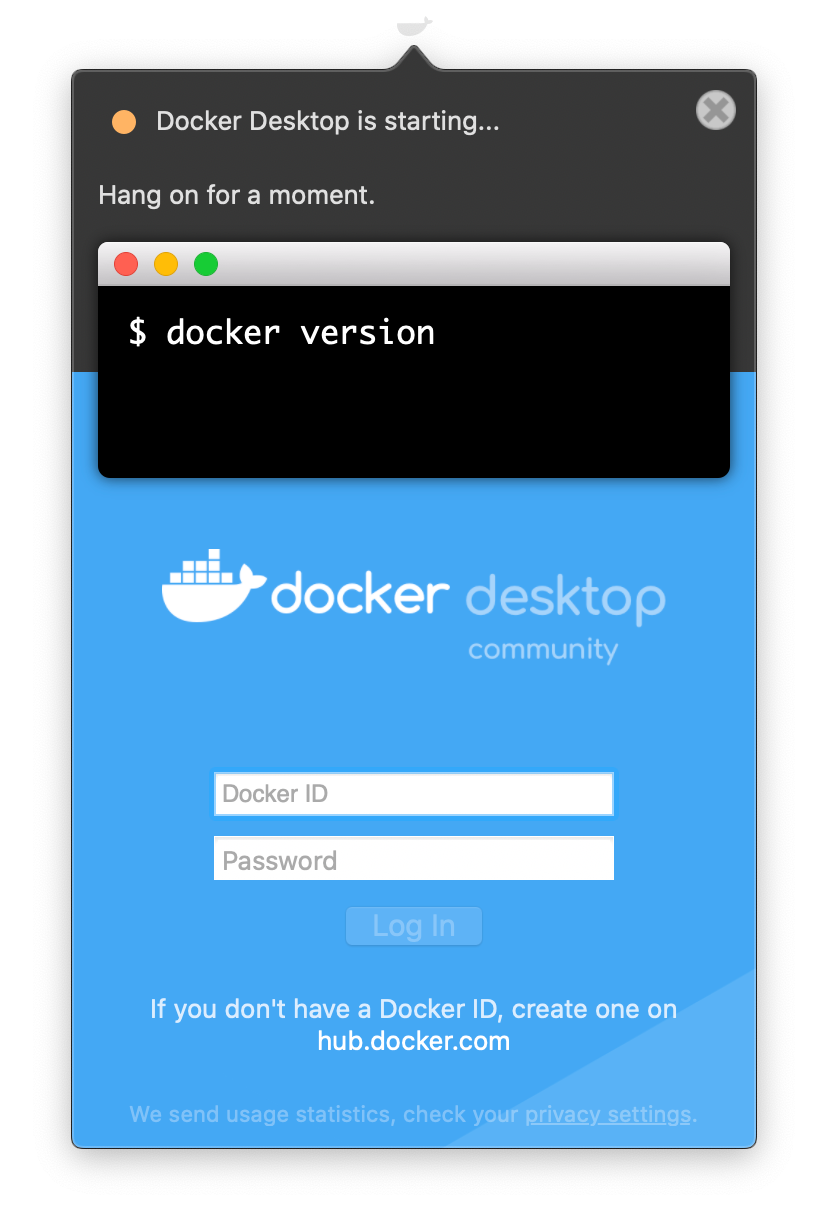The image size is (828, 1228).
Task: Click the hub.docker.com text
Action: (413, 1041)
